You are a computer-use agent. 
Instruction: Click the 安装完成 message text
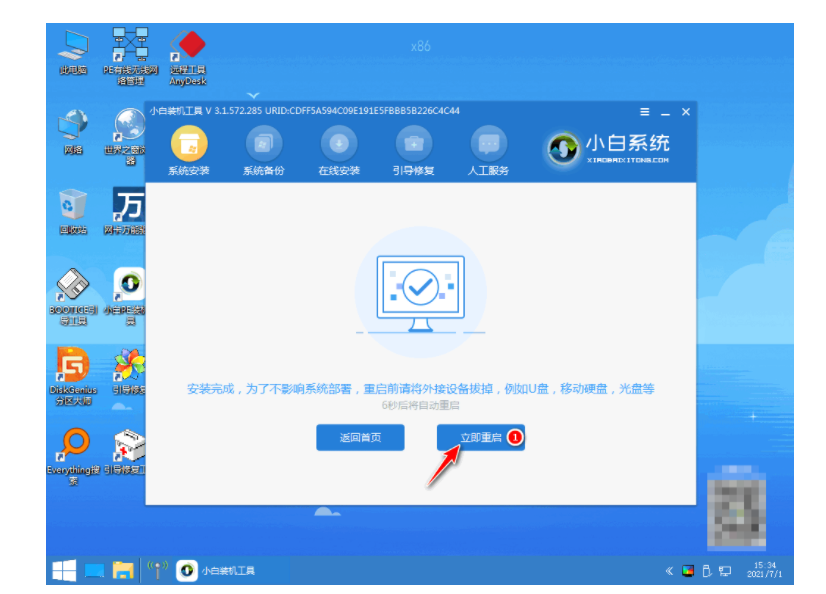[x=420, y=389]
